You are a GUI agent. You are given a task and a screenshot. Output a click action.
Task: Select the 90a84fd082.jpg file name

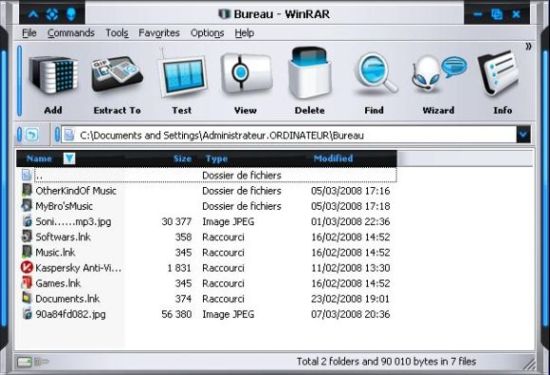71,314
